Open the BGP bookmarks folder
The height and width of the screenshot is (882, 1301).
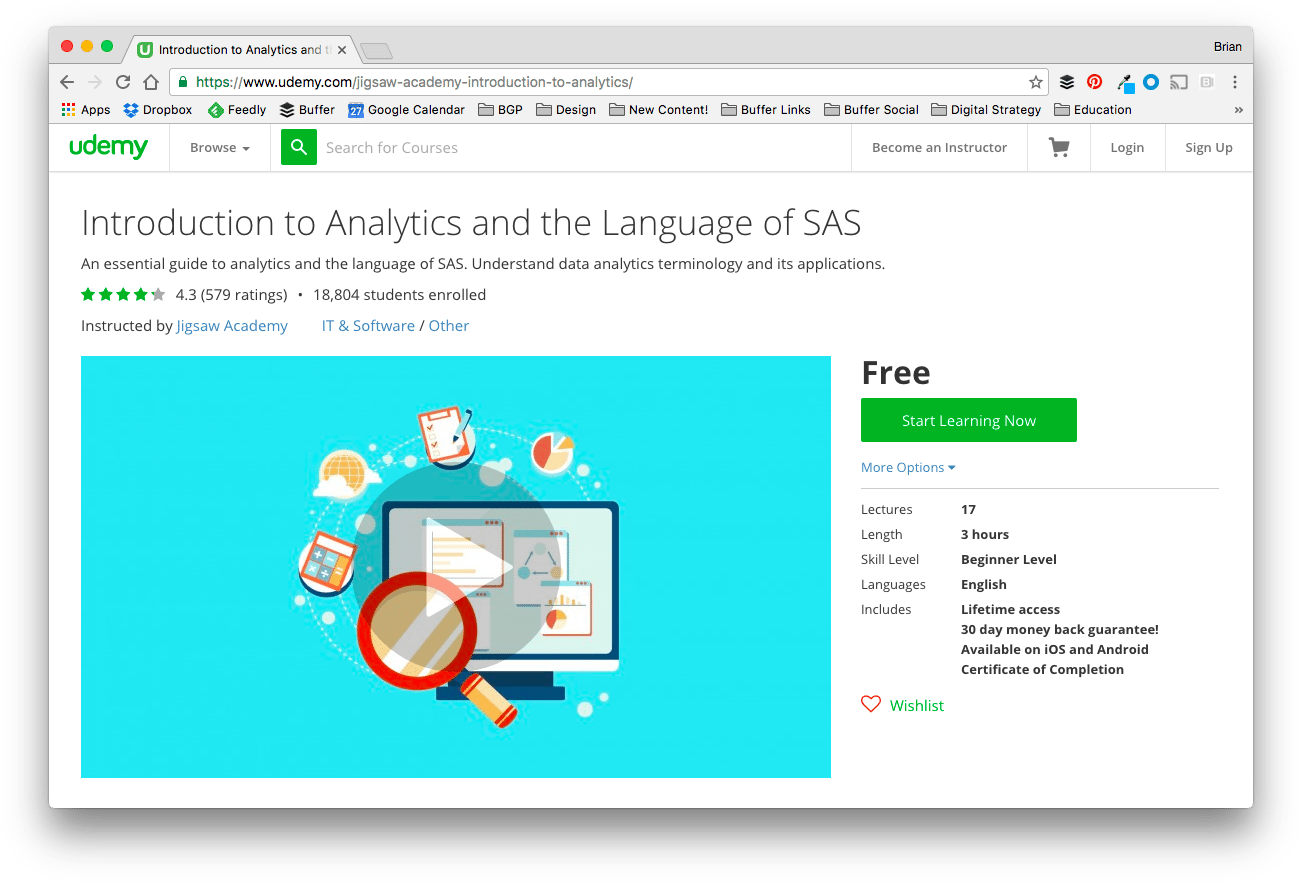[501, 110]
